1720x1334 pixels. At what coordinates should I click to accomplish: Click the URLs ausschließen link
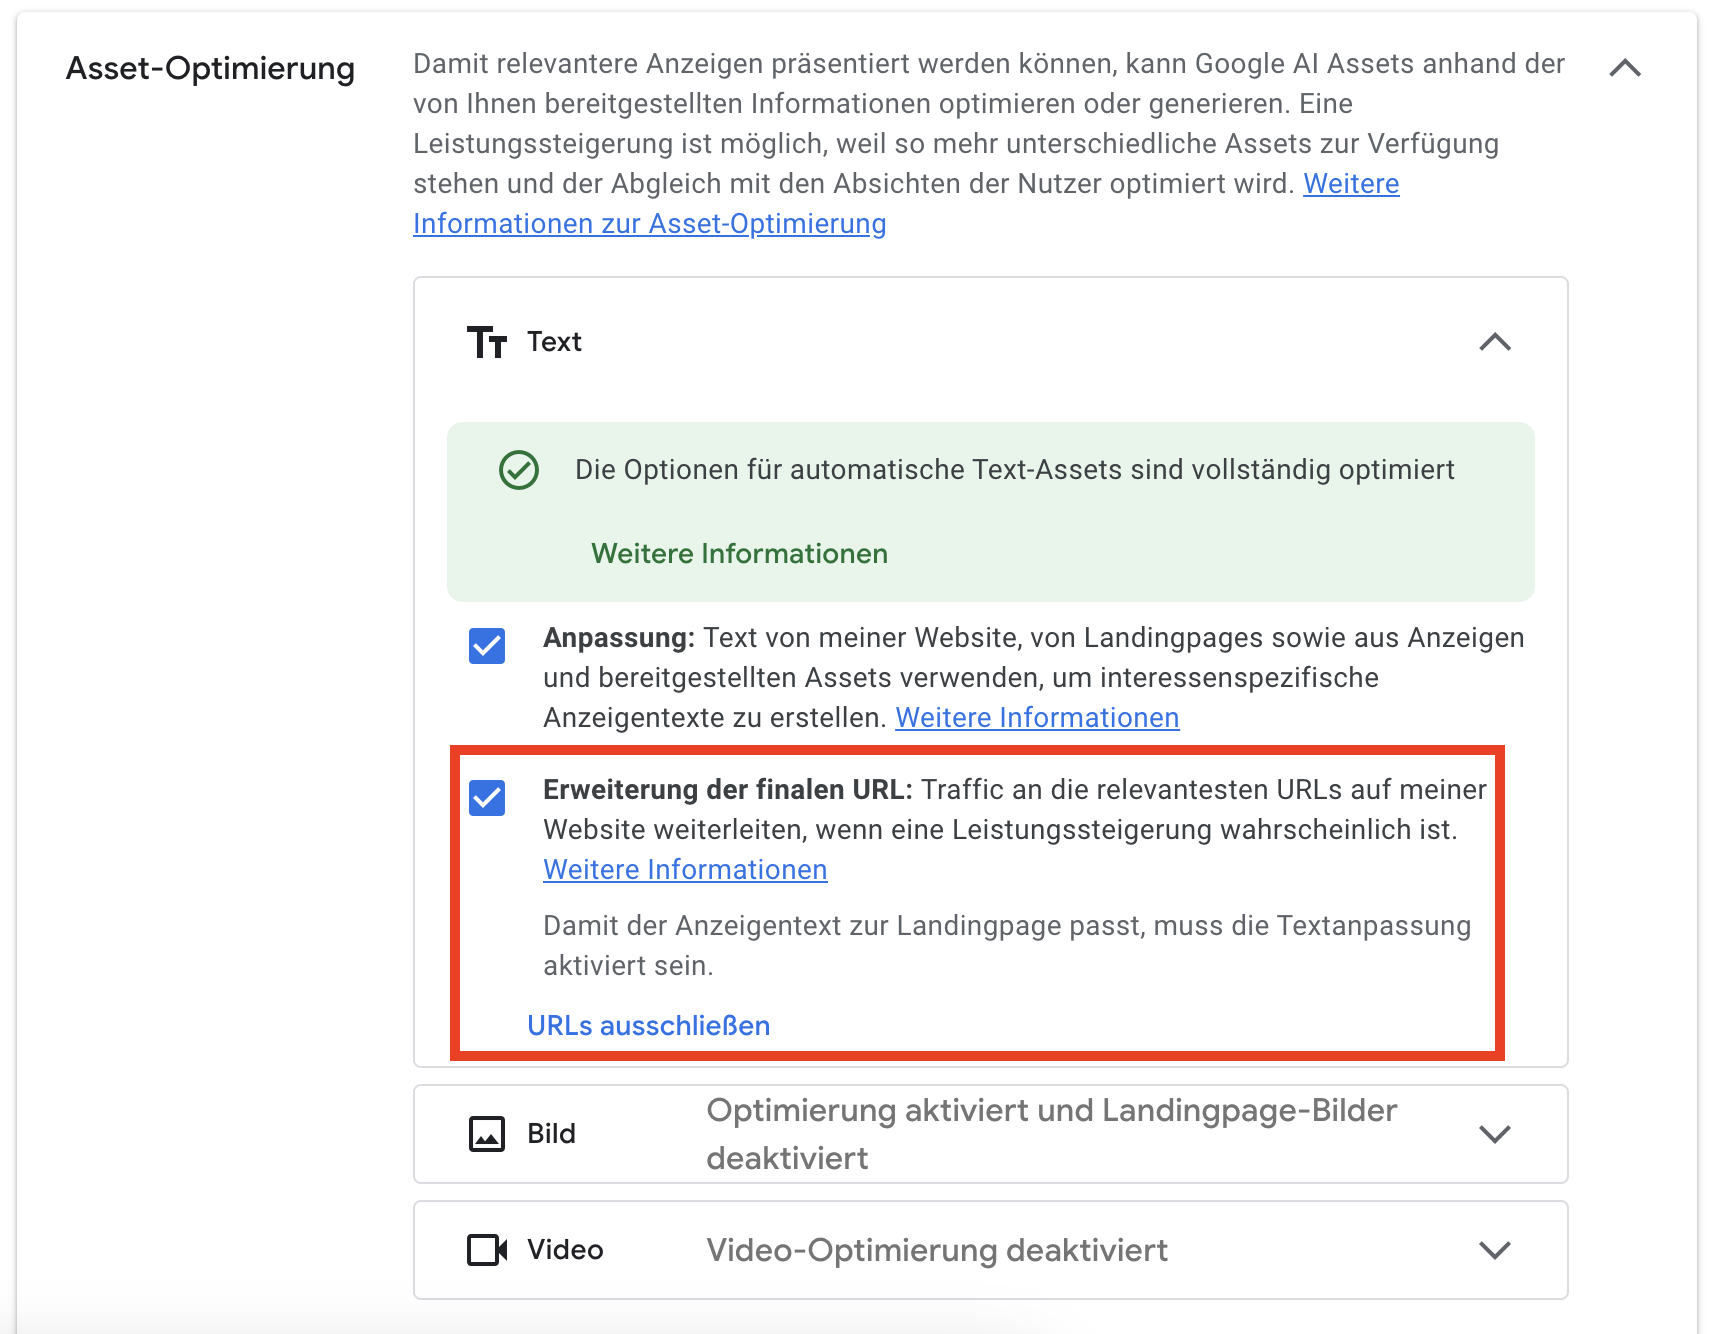648,1024
